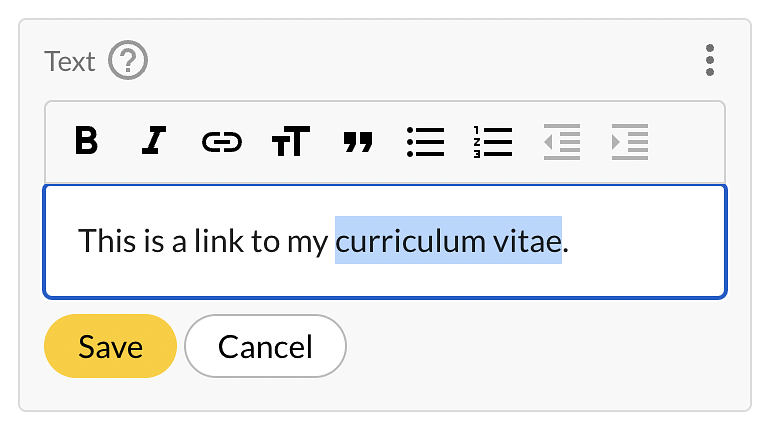772x430 pixels.
Task: Click the increase indent icon
Action: tap(630, 142)
